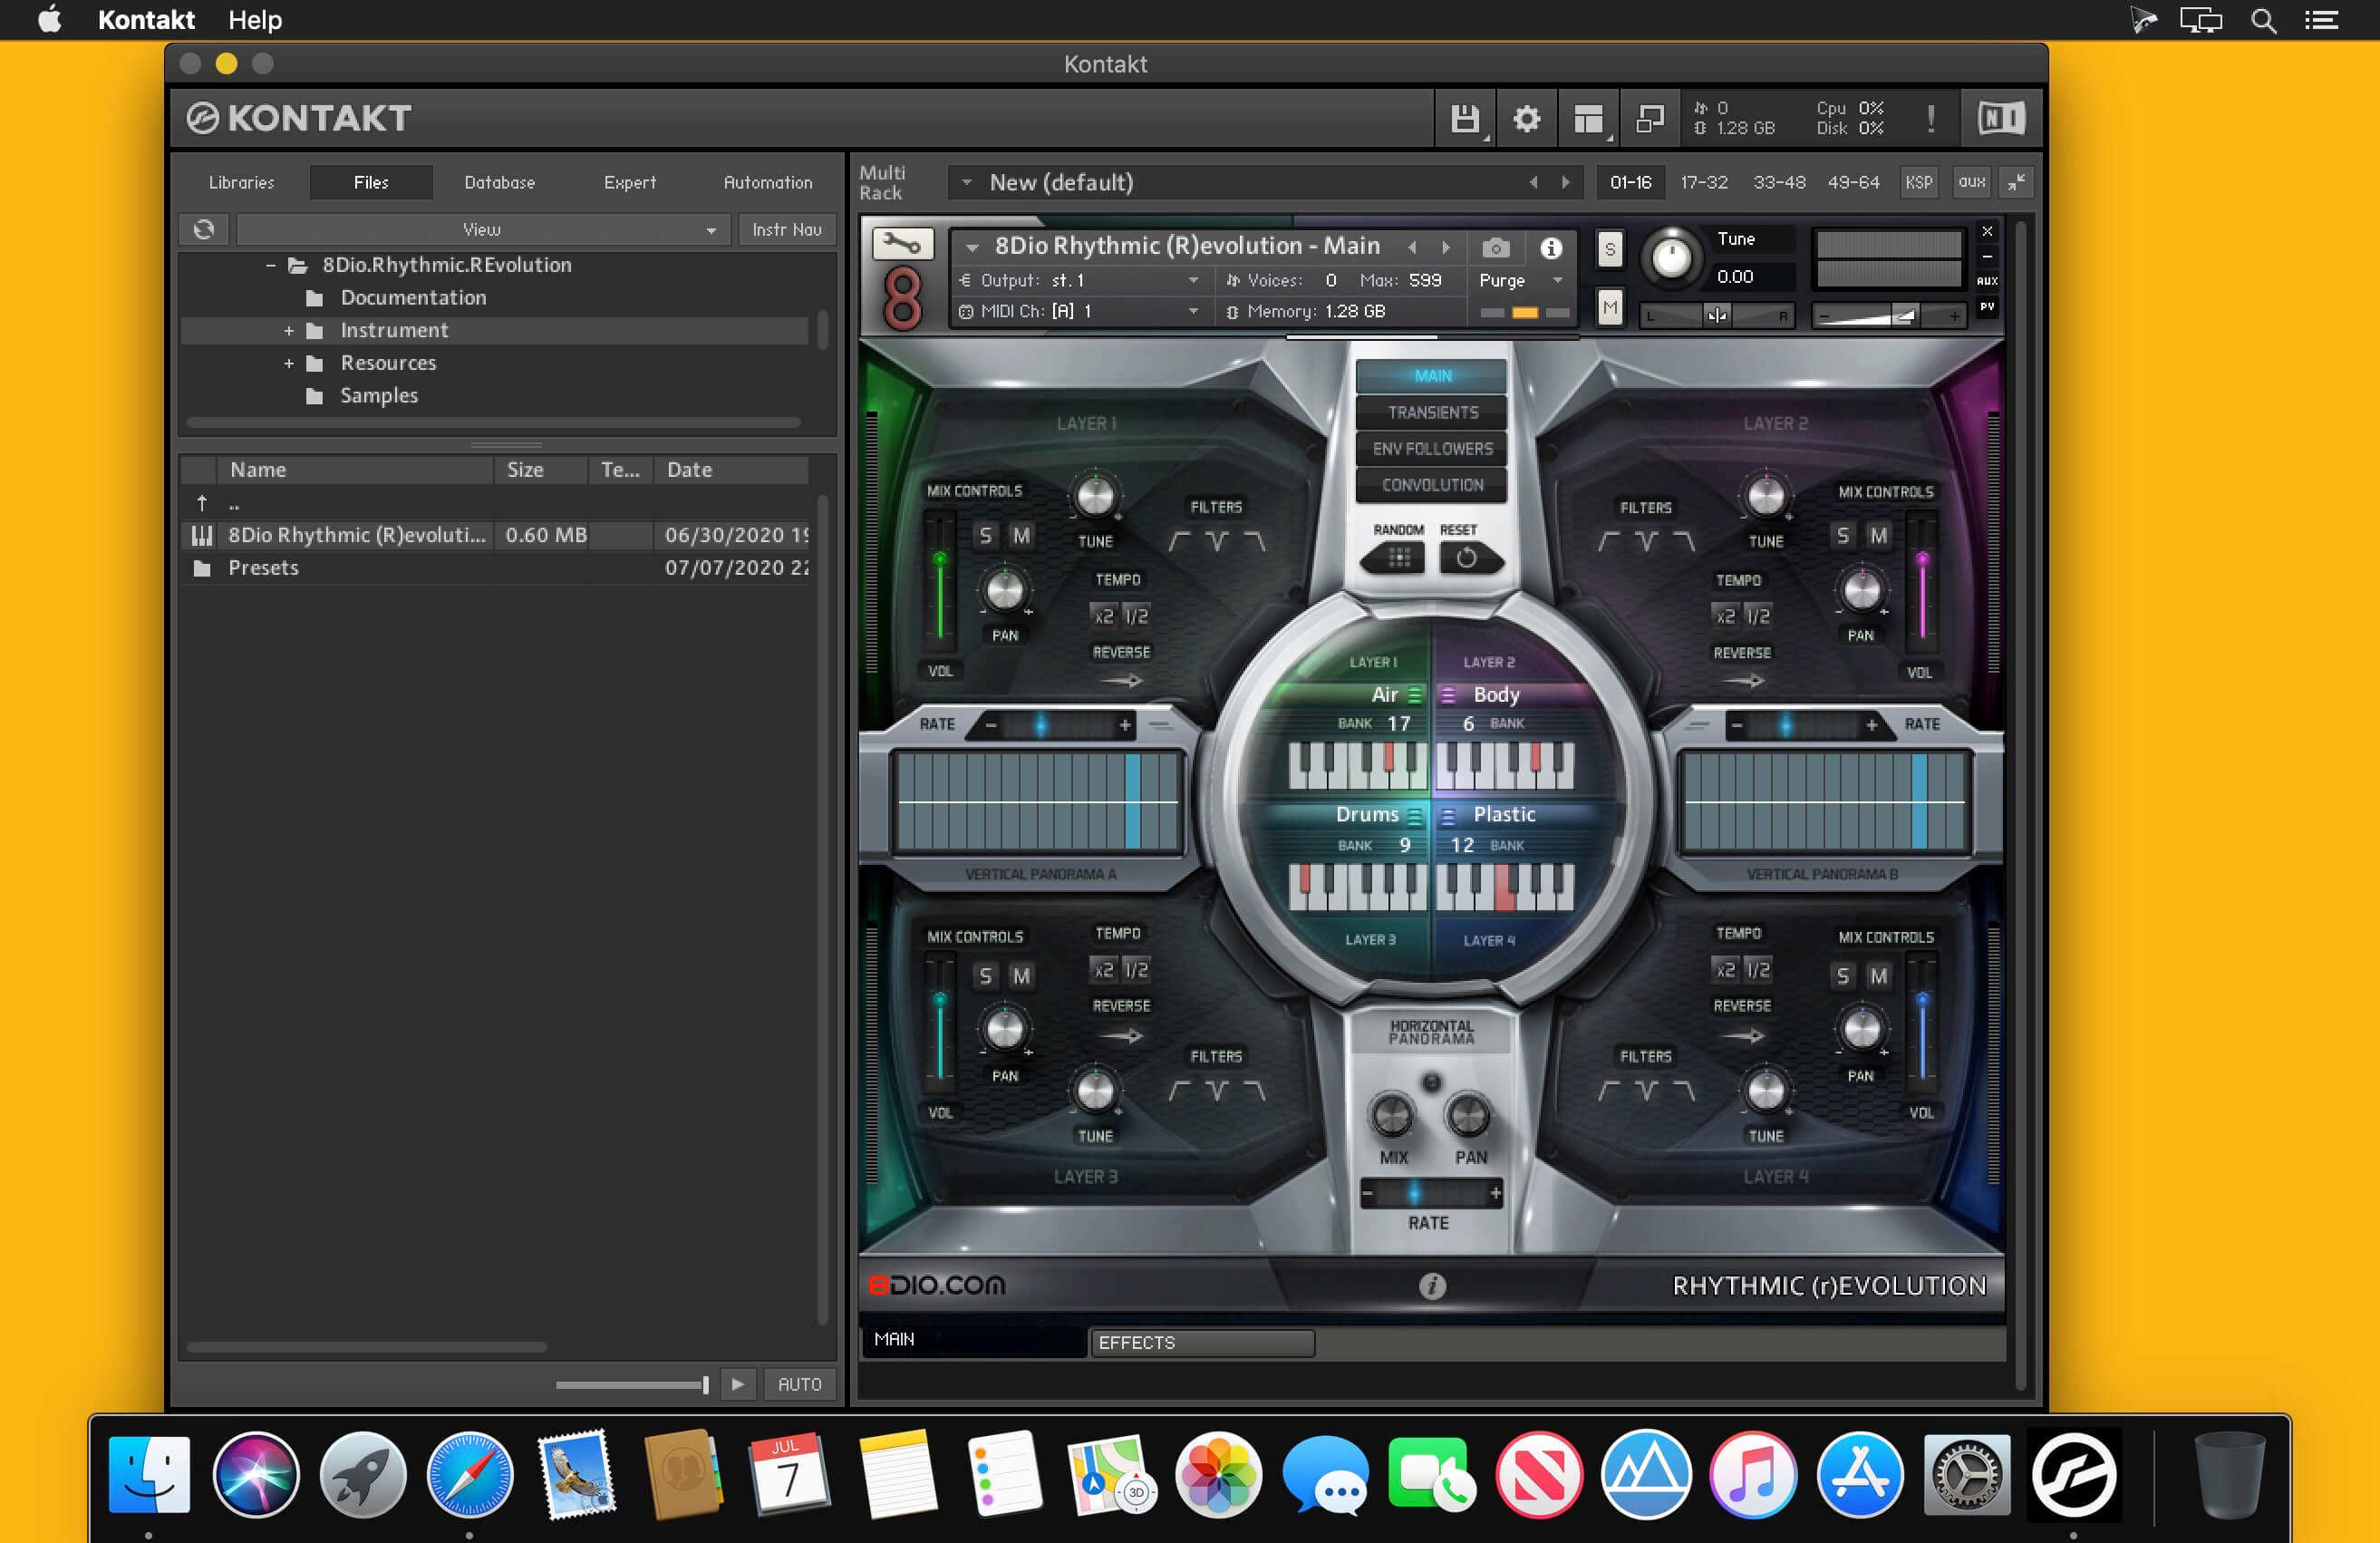Click the Native Instruments NI logo button
The height and width of the screenshot is (1543, 2380).
coord(2001,119)
